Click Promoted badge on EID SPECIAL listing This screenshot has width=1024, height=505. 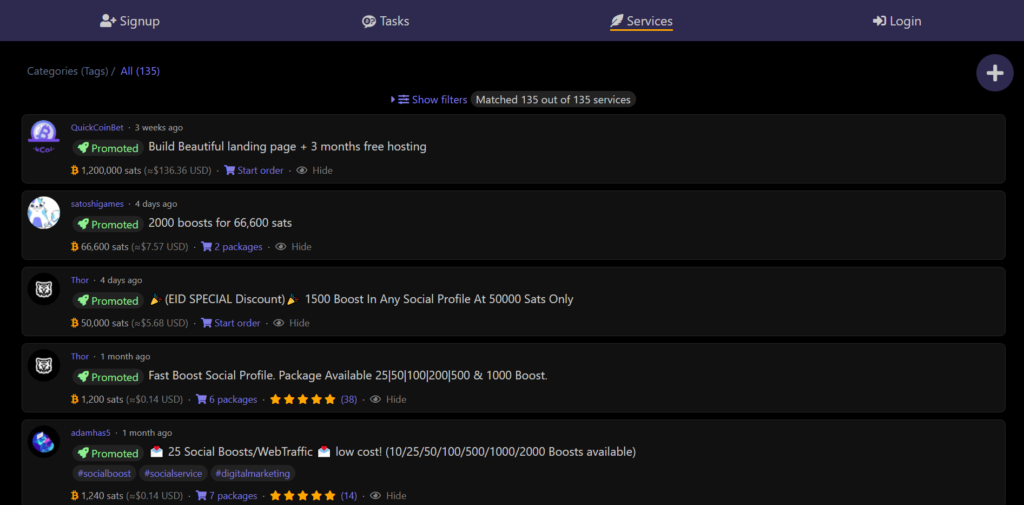click(108, 301)
